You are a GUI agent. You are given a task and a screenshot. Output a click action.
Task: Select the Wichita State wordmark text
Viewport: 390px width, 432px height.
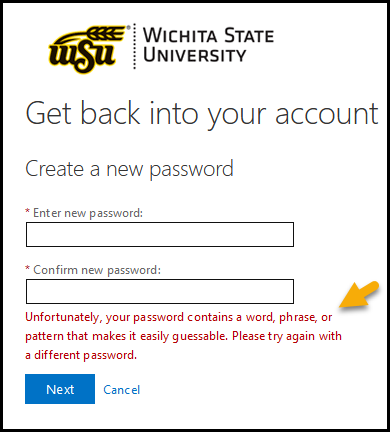pyautogui.click(x=208, y=35)
